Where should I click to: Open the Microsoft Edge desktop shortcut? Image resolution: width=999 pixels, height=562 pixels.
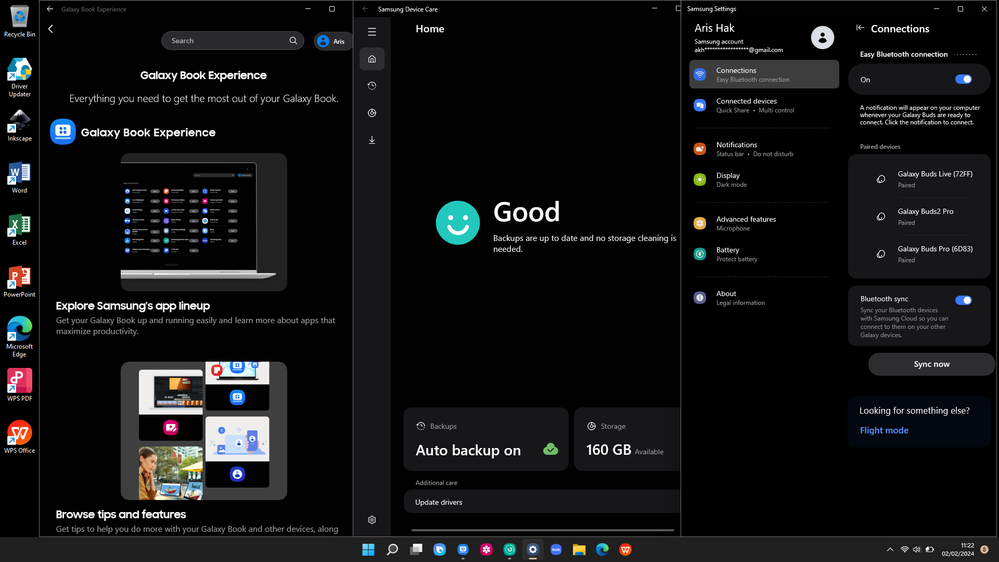[19, 336]
